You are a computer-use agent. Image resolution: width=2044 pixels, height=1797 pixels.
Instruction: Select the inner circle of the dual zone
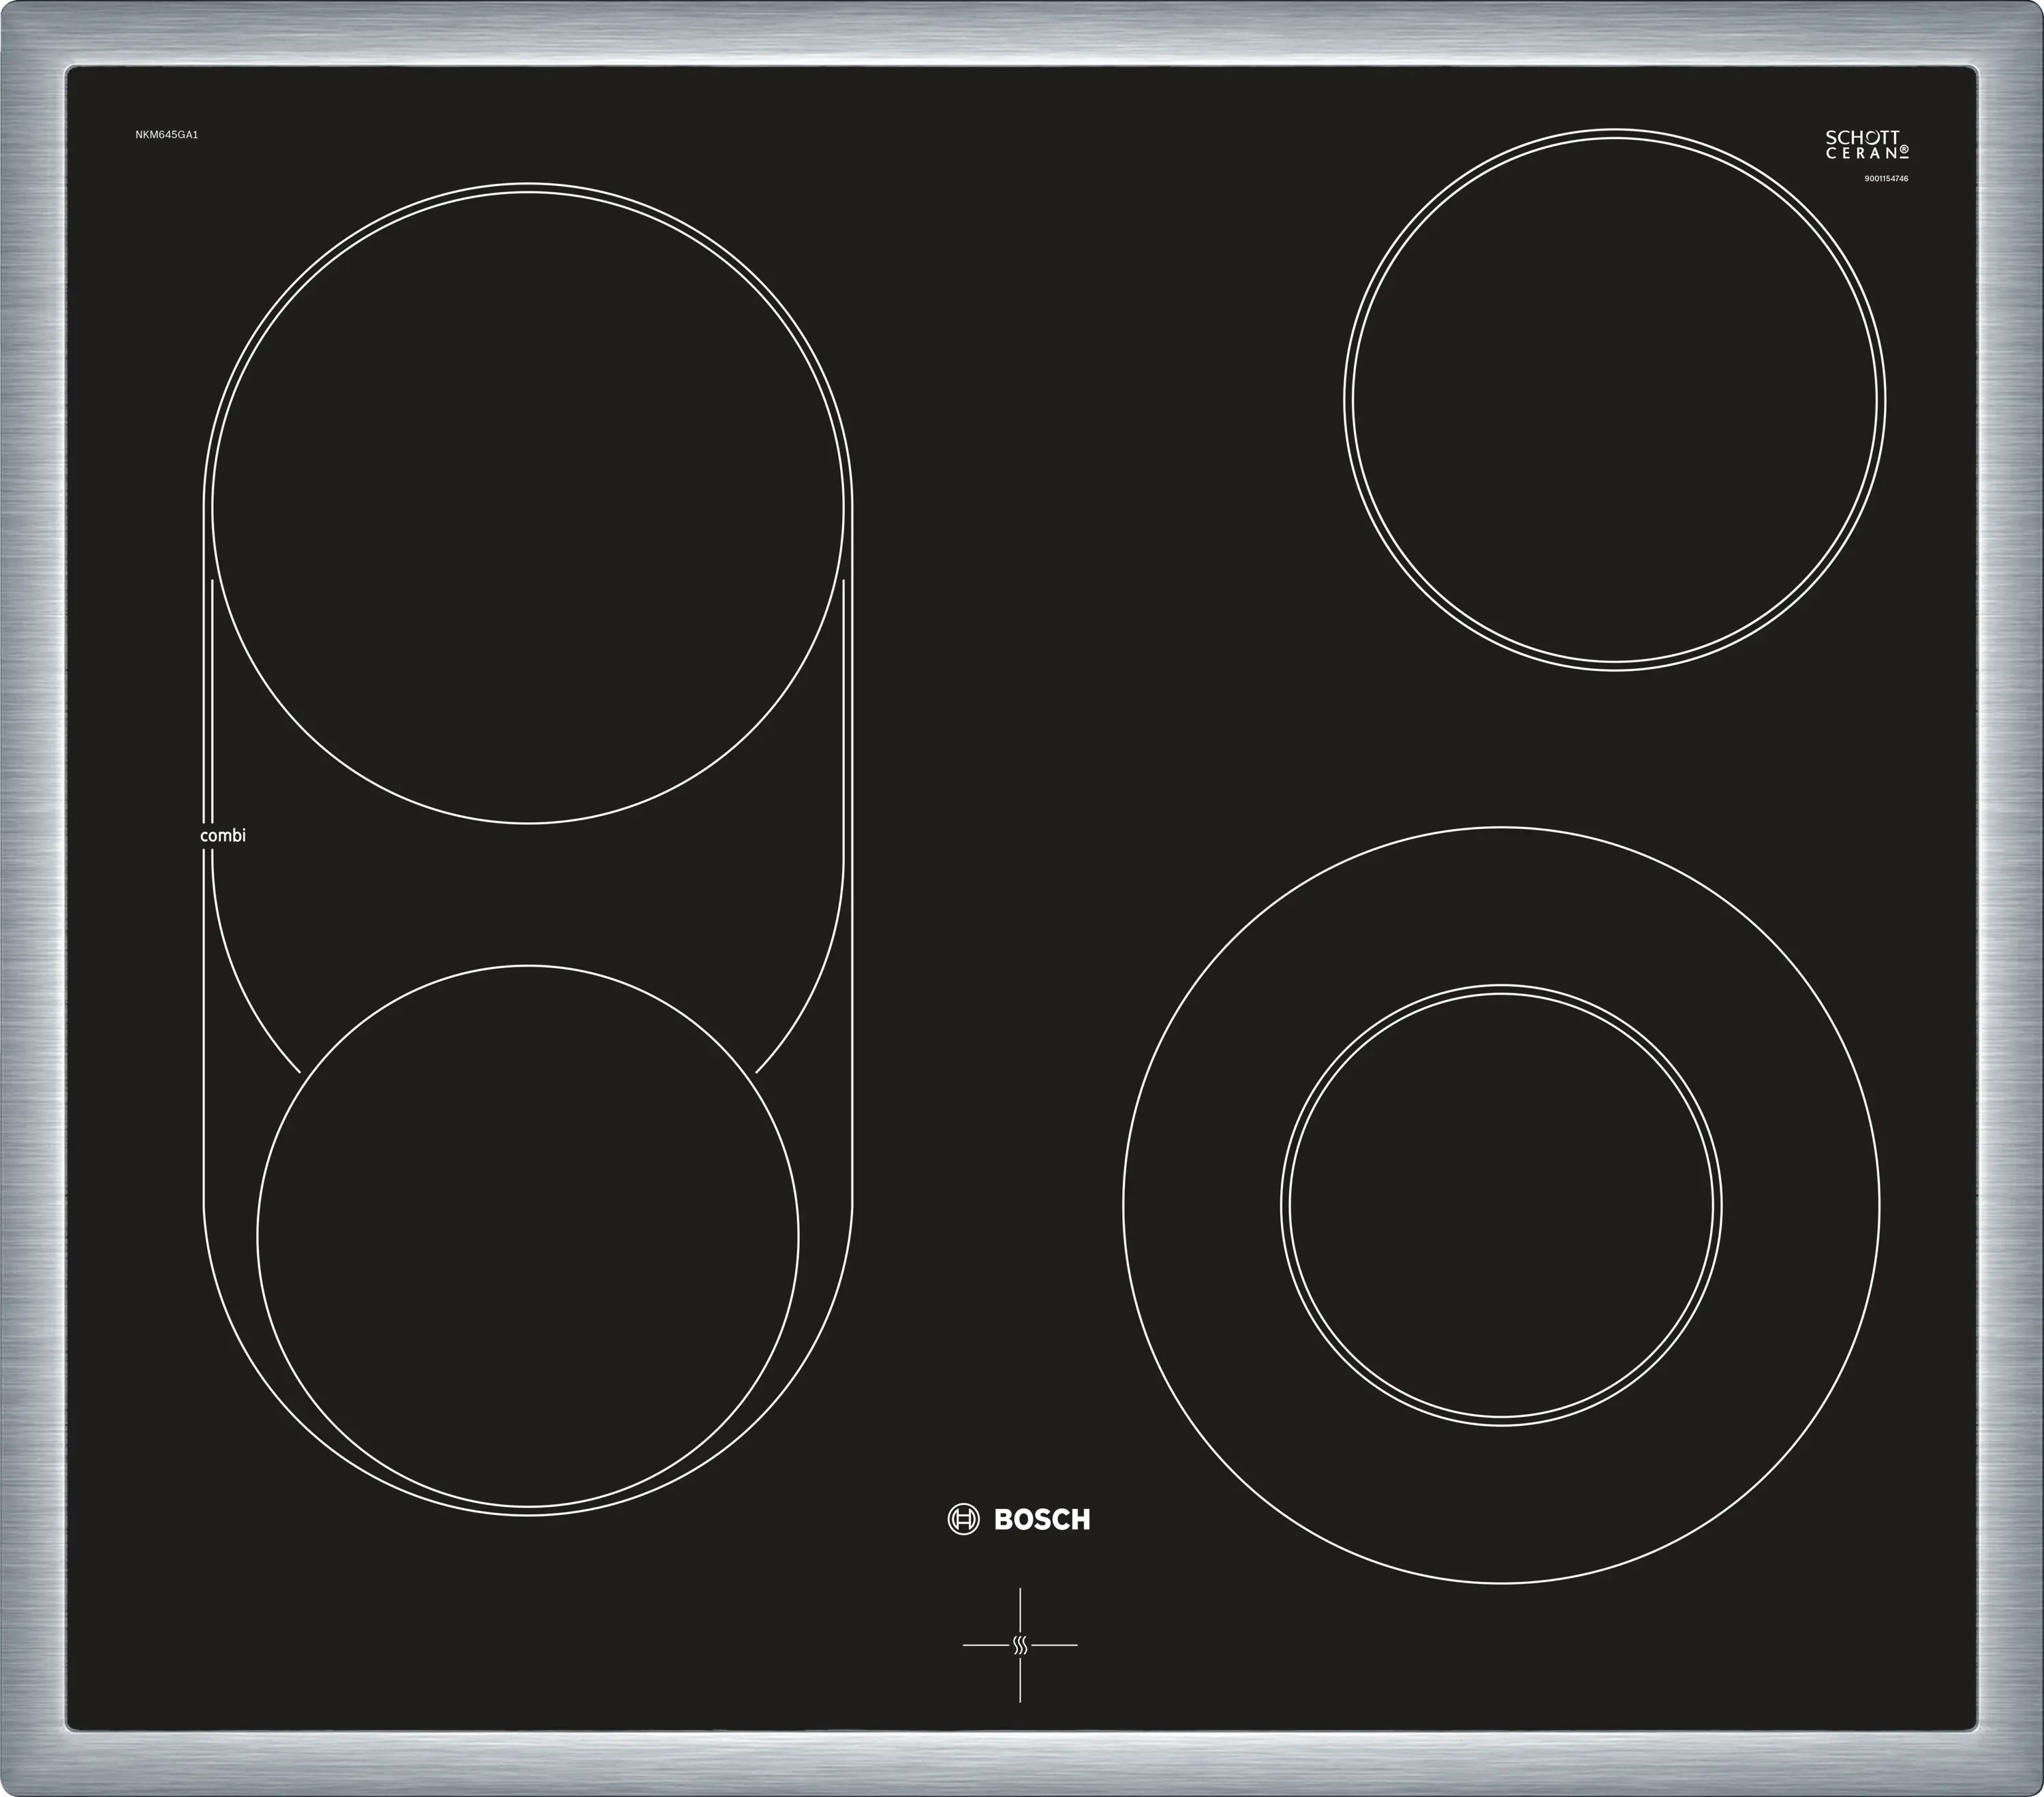click(1501, 1205)
